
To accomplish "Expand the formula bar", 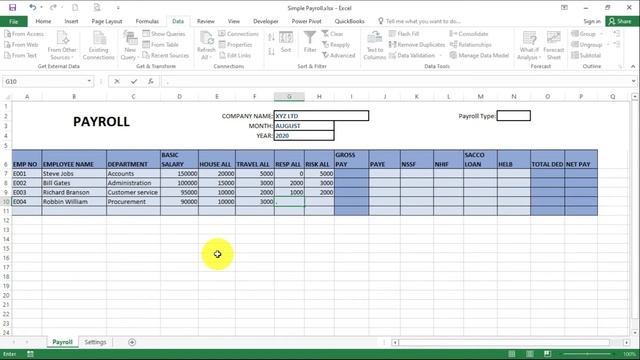I will coord(633,81).
